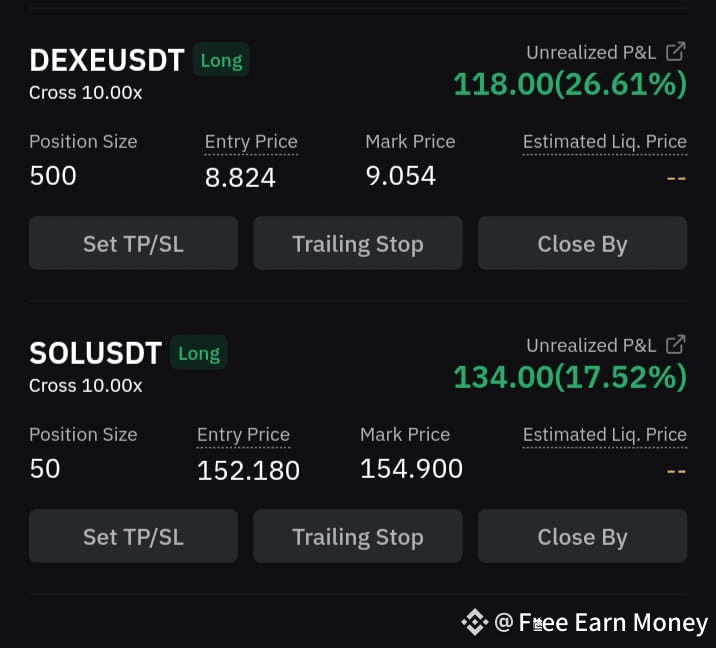Choose Close By for SOLUSDT position

pyautogui.click(x=582, y=536)
